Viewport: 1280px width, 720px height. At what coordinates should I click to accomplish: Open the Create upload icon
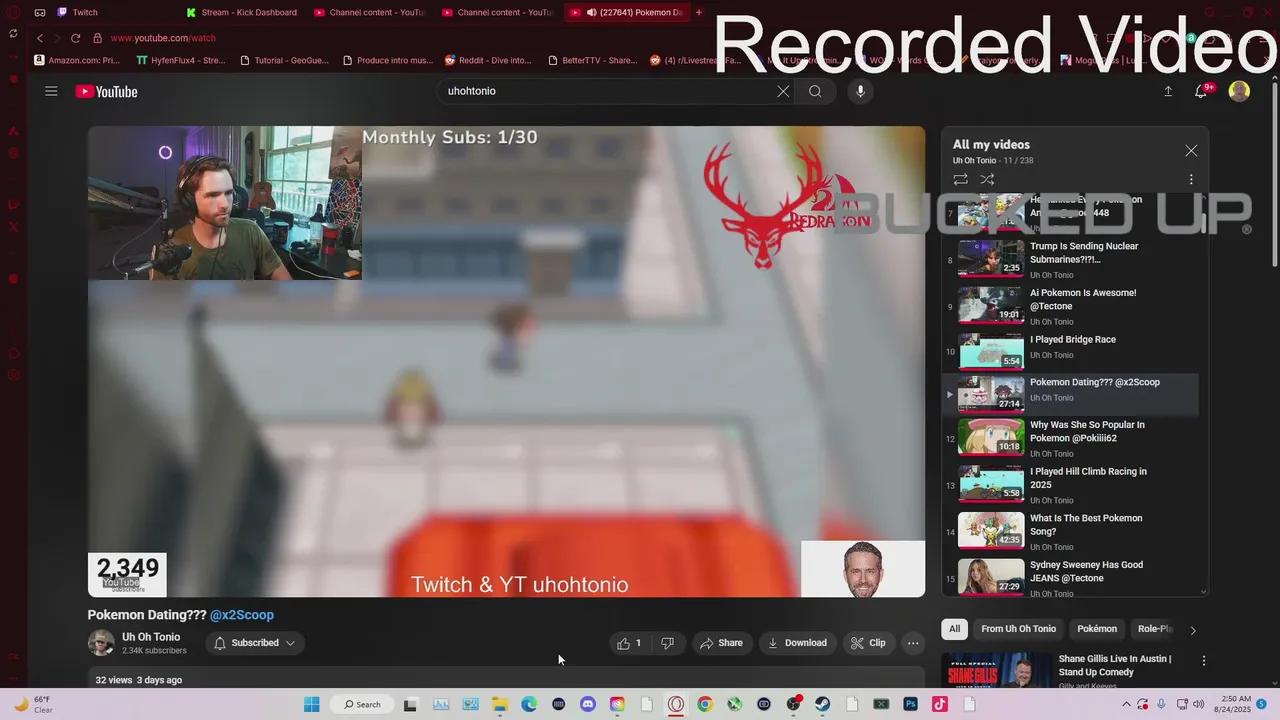(1167, 91)
